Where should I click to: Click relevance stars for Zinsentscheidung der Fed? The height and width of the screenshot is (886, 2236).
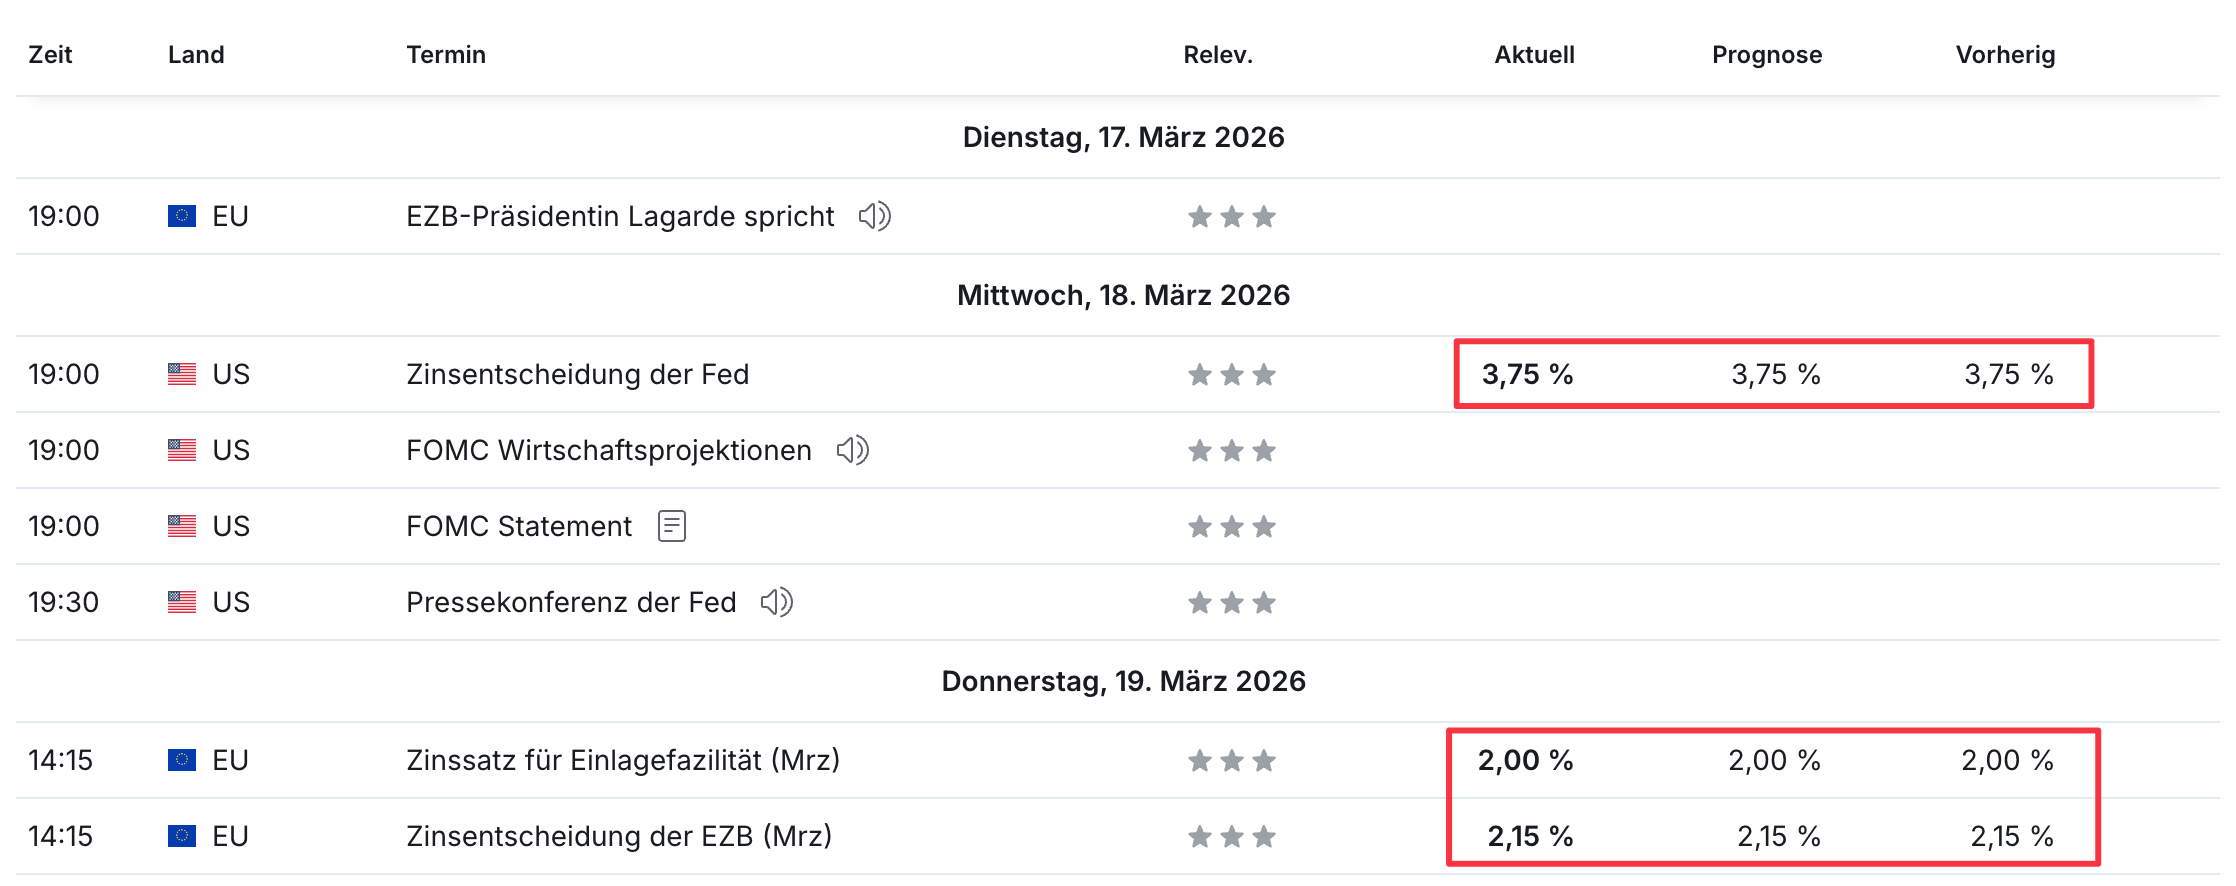pyautogui.click(x=1231, y=375)
